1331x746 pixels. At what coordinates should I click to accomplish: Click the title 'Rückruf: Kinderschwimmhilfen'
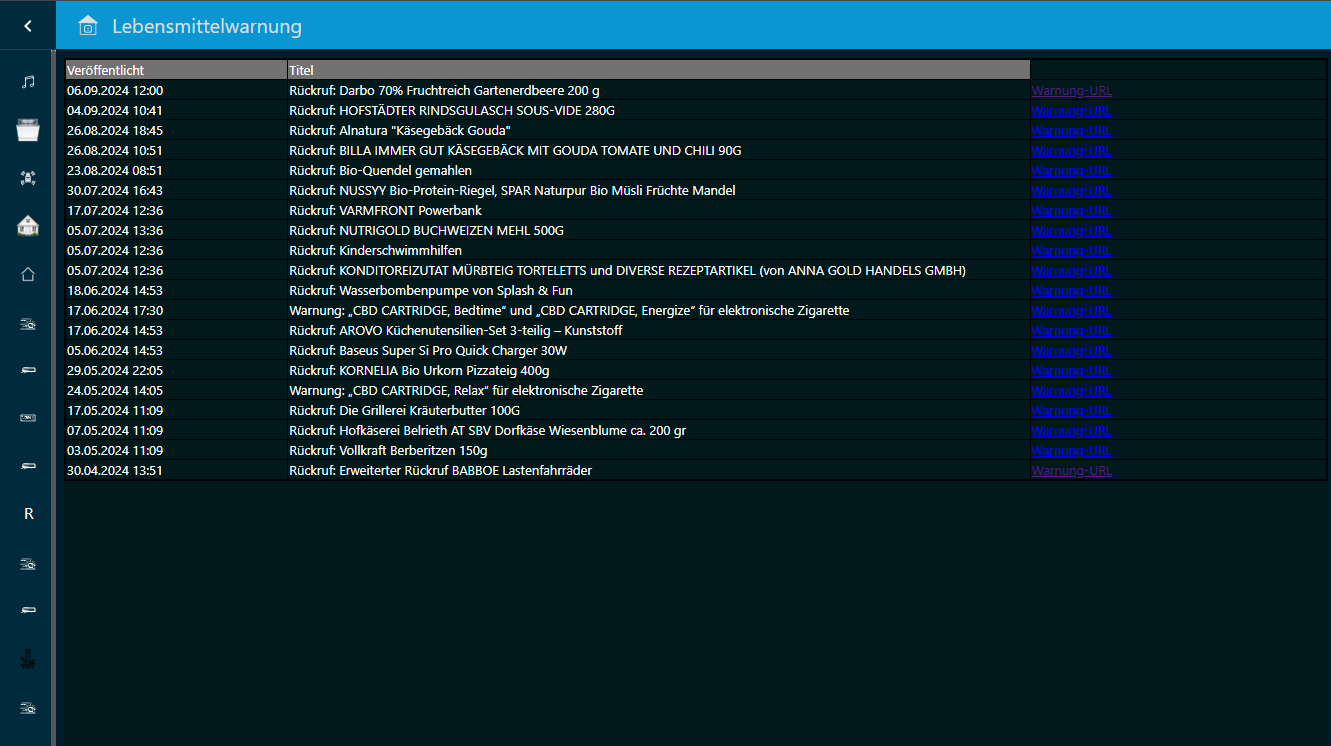point(375,250)
